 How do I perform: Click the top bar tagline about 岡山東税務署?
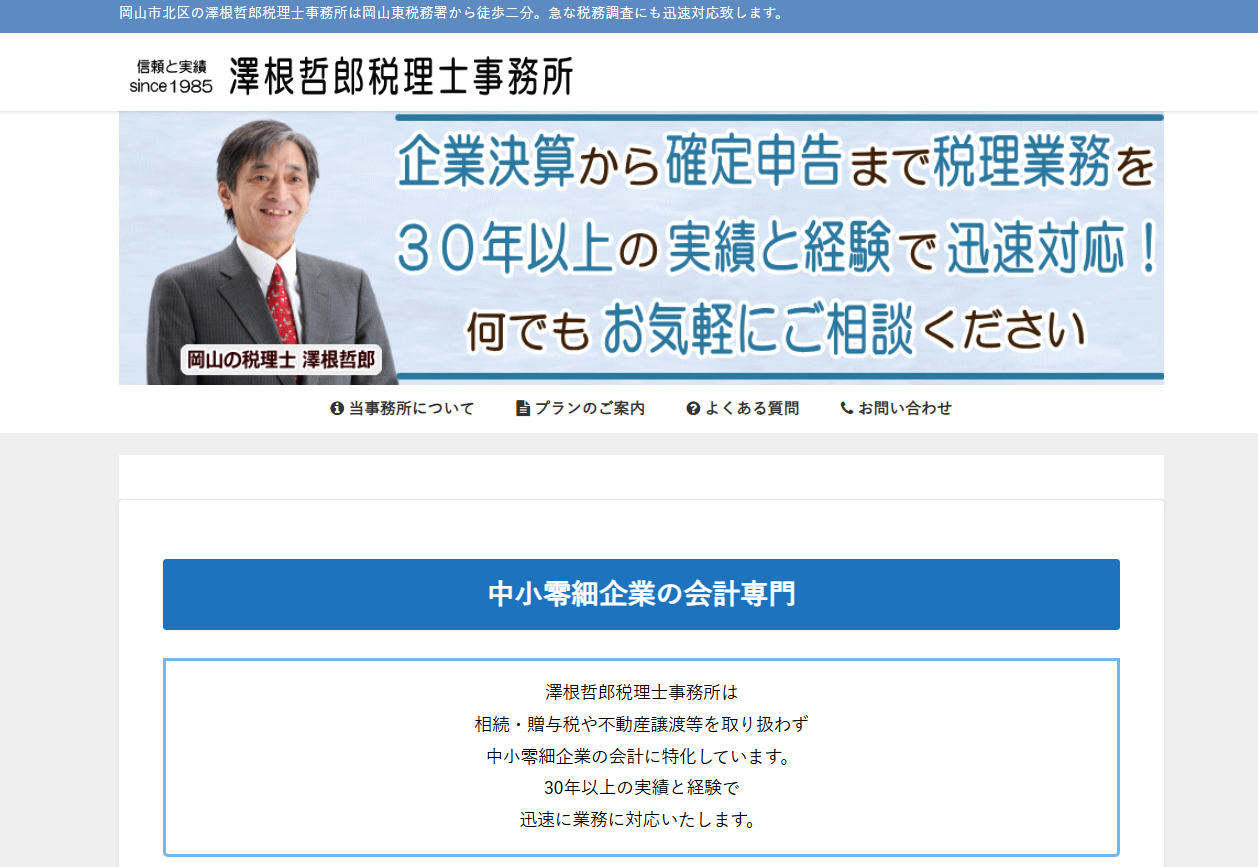point(452,14)
